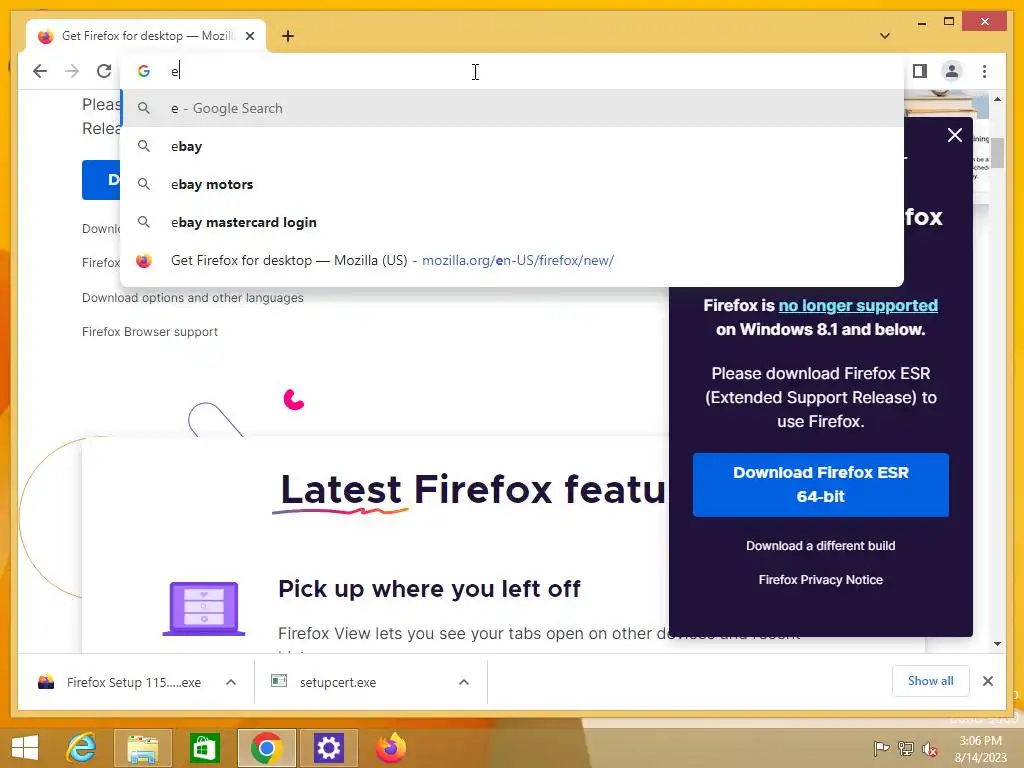
Task: Click the page scrollbar up arrow
Action: [x=997, y=99]
